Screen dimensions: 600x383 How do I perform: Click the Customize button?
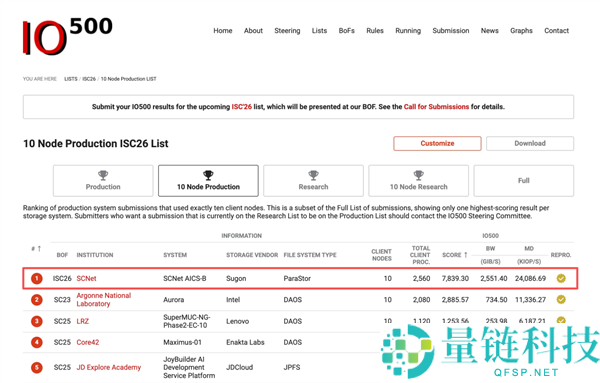click(x=437, y=143)
